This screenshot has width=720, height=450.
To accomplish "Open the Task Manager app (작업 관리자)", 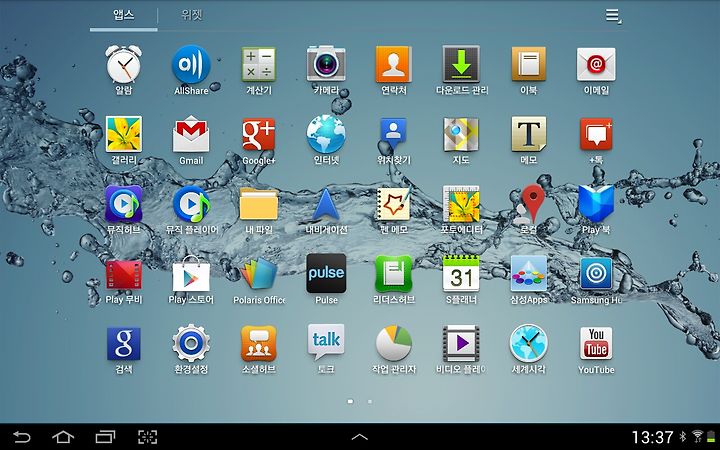I will click(x=394, y=343).
